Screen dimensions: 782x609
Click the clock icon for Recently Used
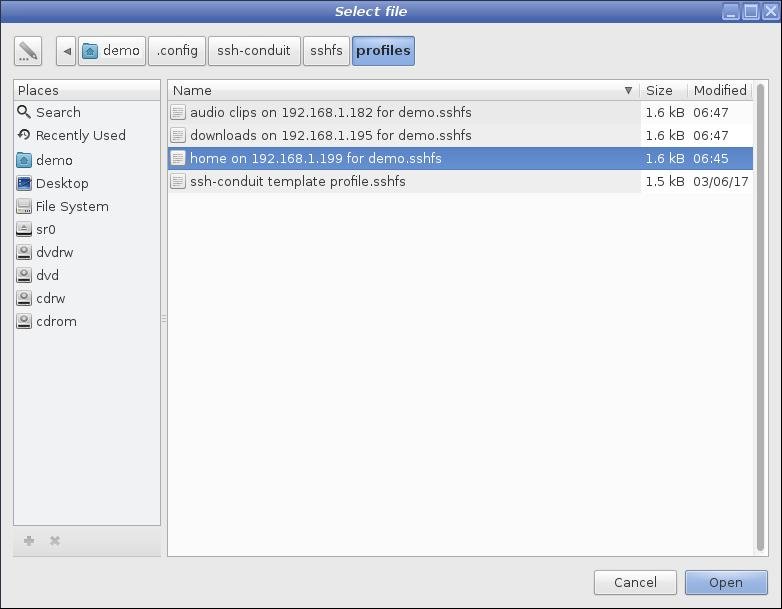tap(23, 135)
